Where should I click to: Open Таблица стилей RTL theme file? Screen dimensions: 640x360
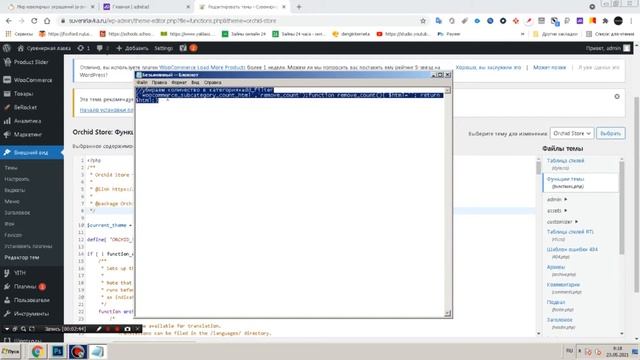[570, 232]
